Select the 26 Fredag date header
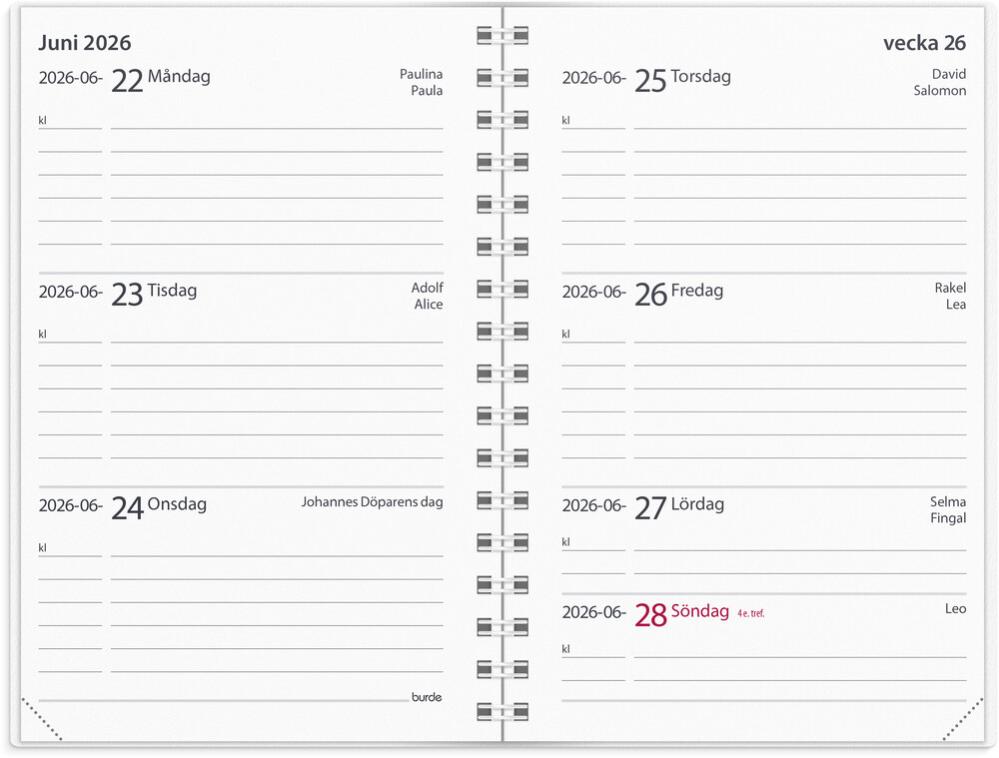Viewport: 999px width, 758px height. click(678, 292)
